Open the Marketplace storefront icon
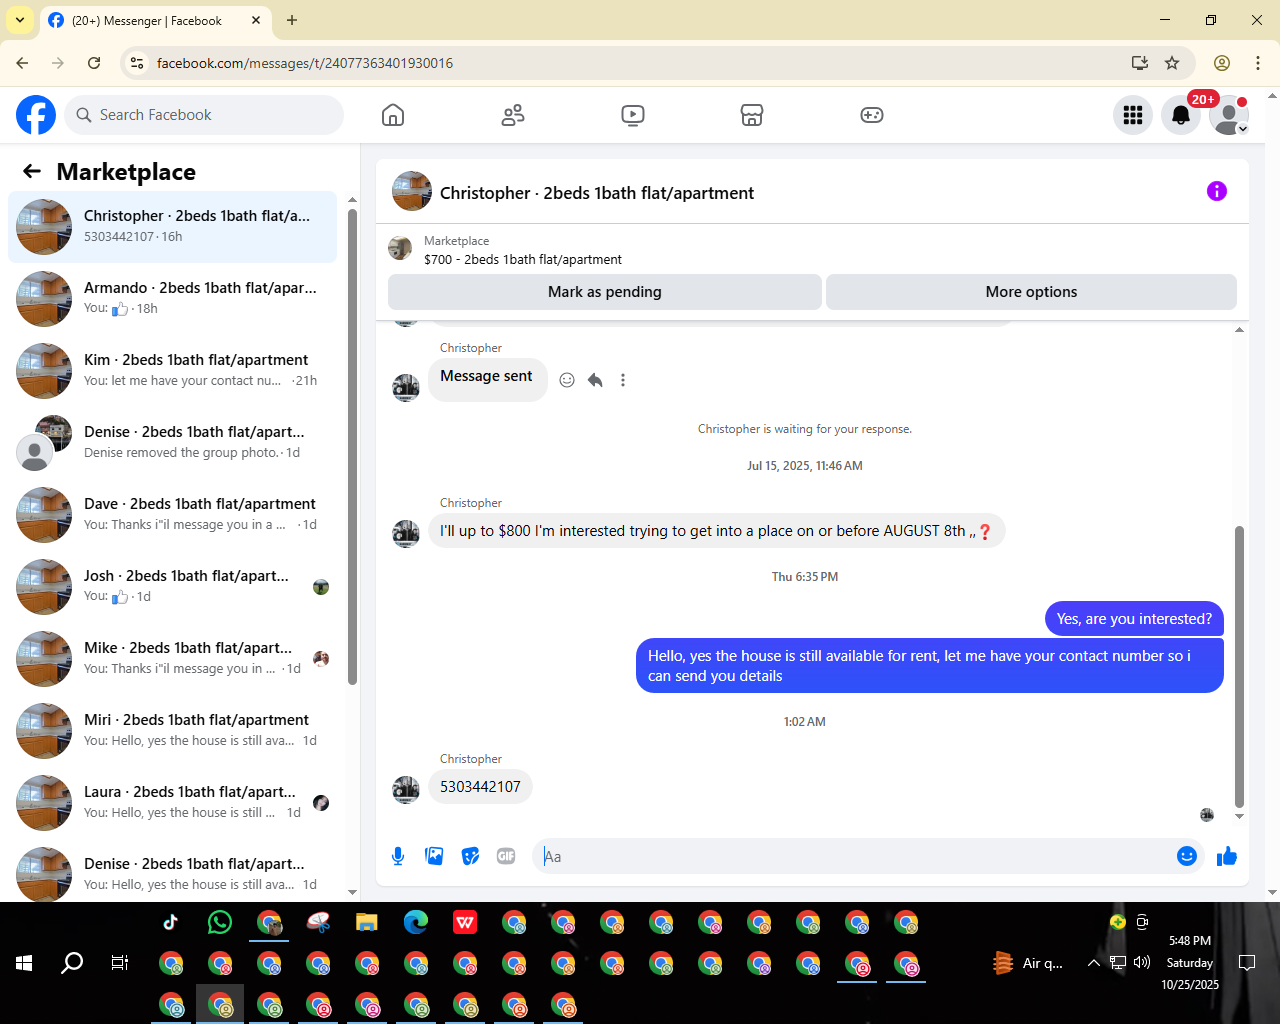This screenshot has height=1024, width=1280. pyautogui.click(x=752, y=115)
